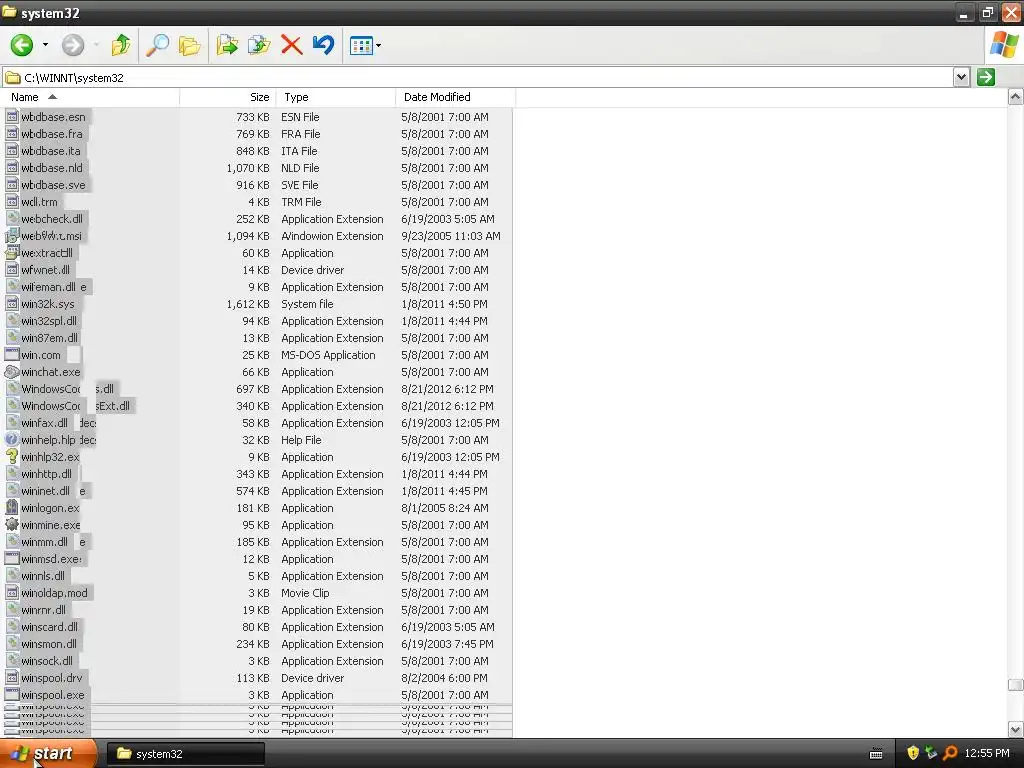
Task: Sort by the Name column header
Action: click(x=89, y=97)
